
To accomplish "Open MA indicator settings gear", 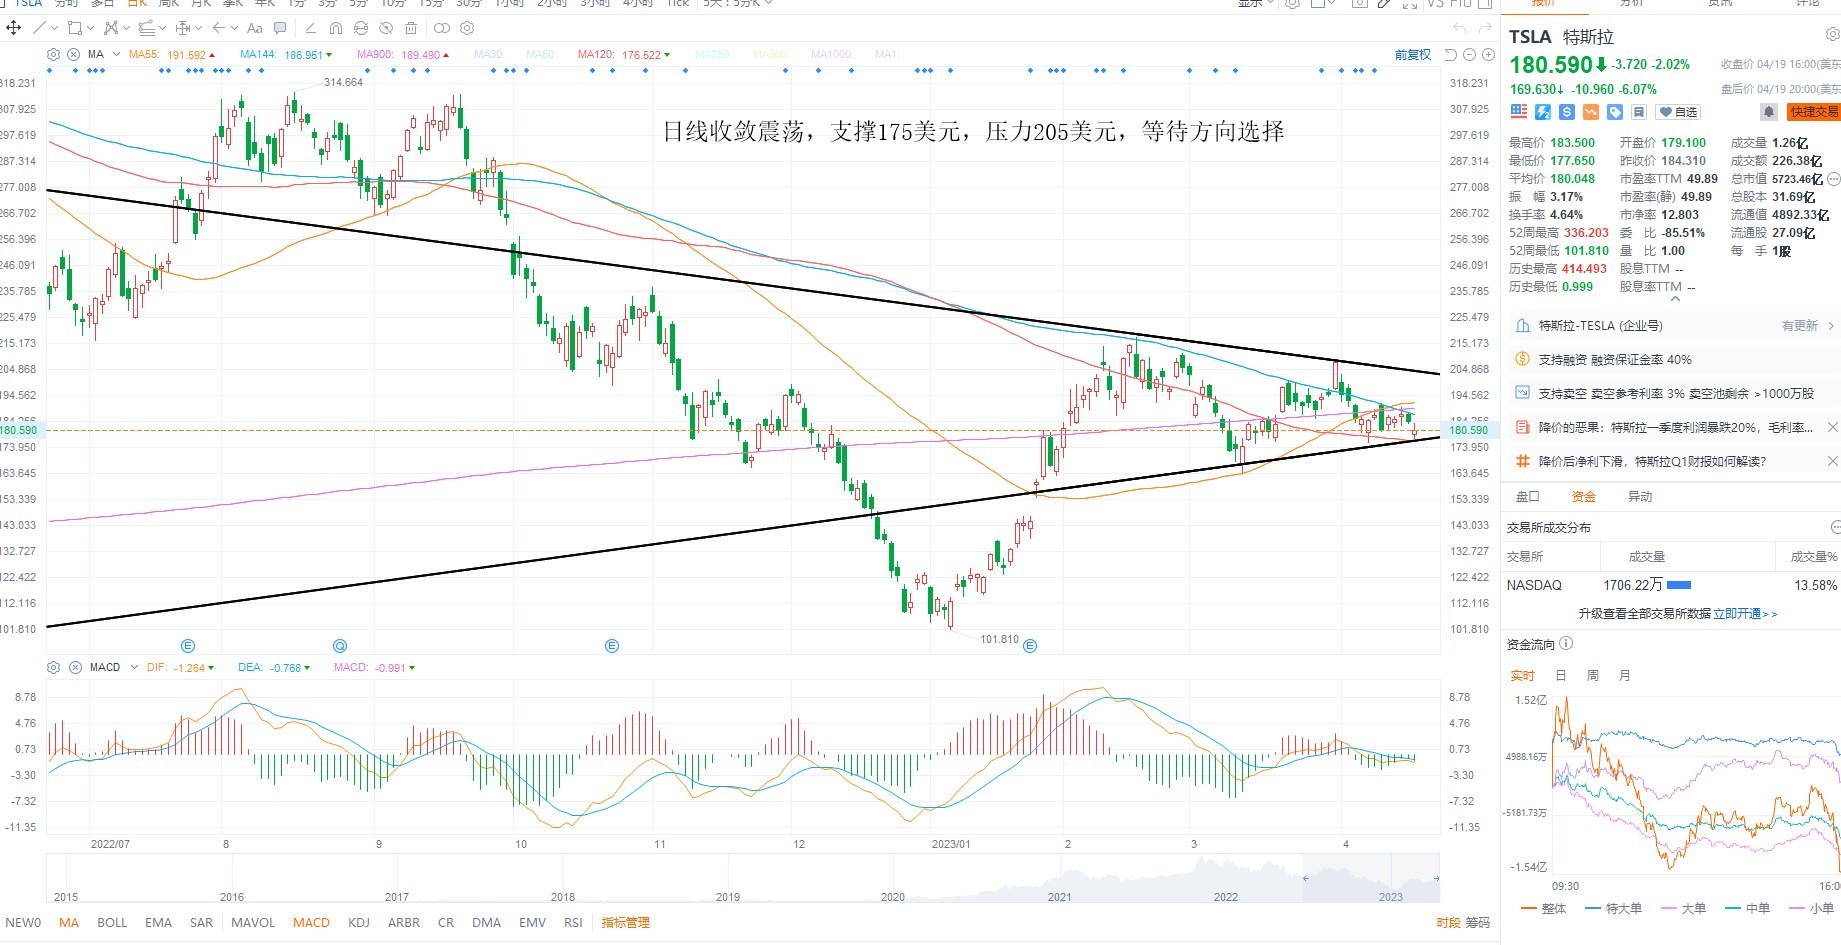I will coord(54,54).
